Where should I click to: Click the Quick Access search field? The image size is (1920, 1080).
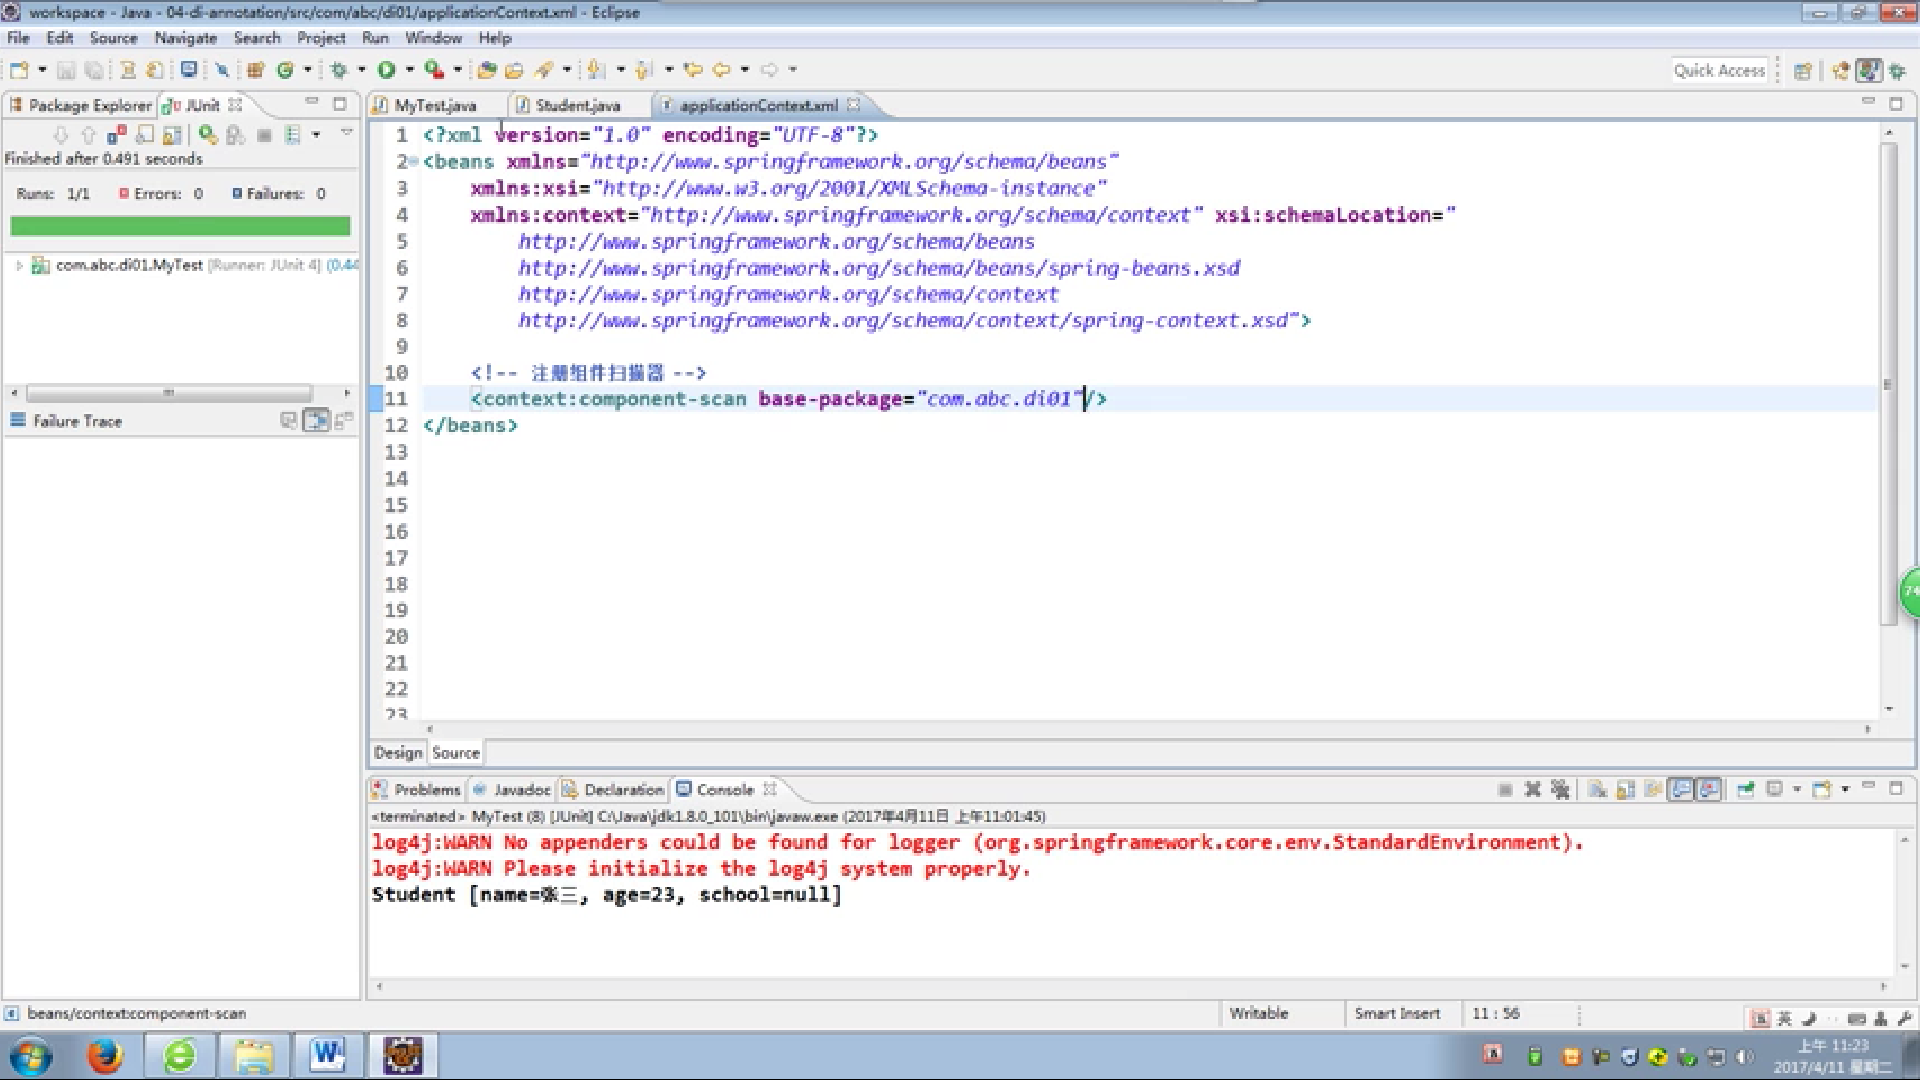1719,70
